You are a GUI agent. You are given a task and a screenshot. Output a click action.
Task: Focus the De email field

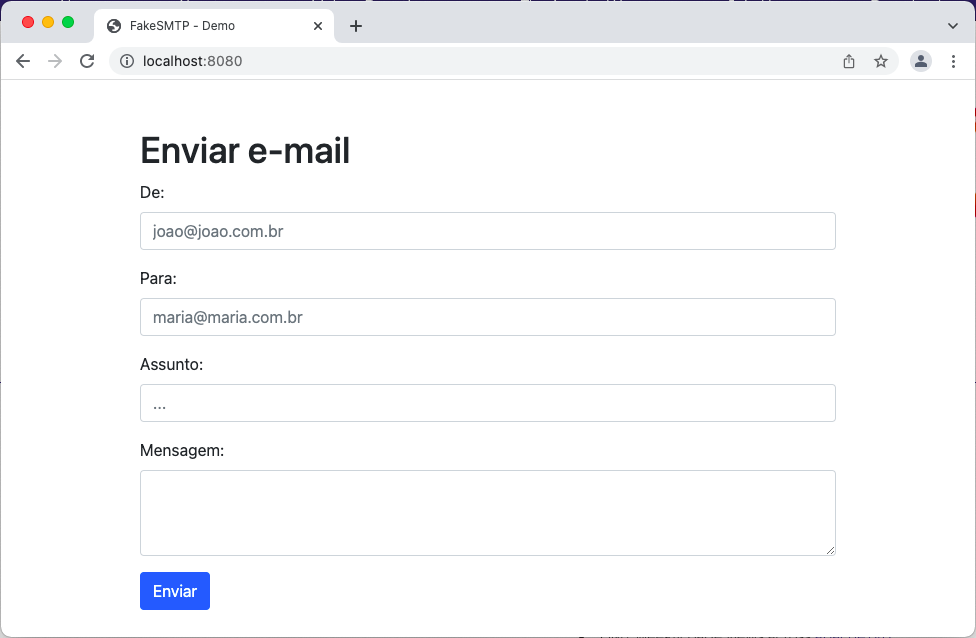487,231
